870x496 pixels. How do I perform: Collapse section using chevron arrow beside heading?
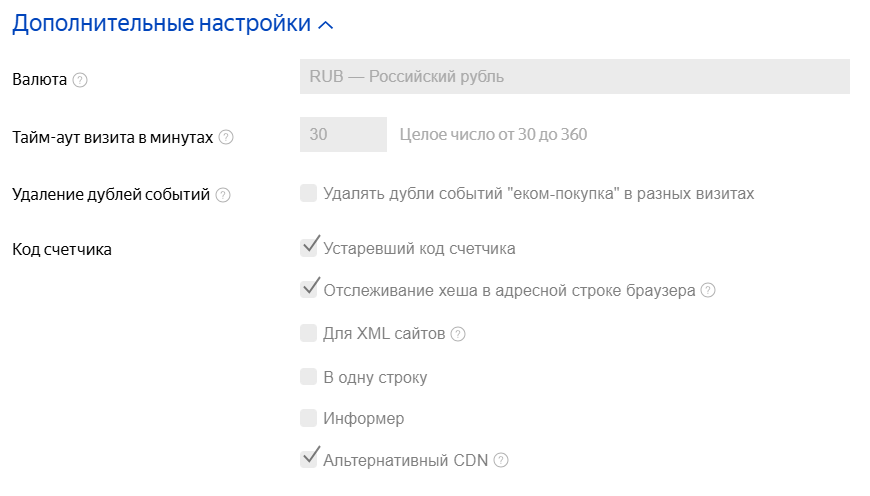point(325,25)
